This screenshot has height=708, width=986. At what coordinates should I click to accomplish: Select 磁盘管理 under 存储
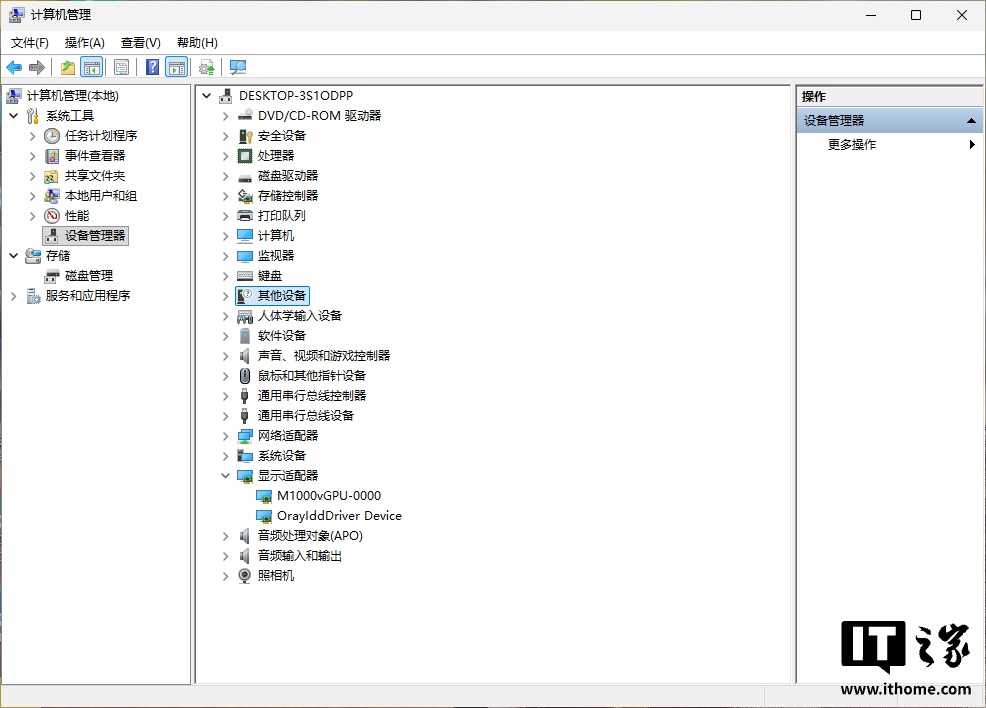[88, 276]
